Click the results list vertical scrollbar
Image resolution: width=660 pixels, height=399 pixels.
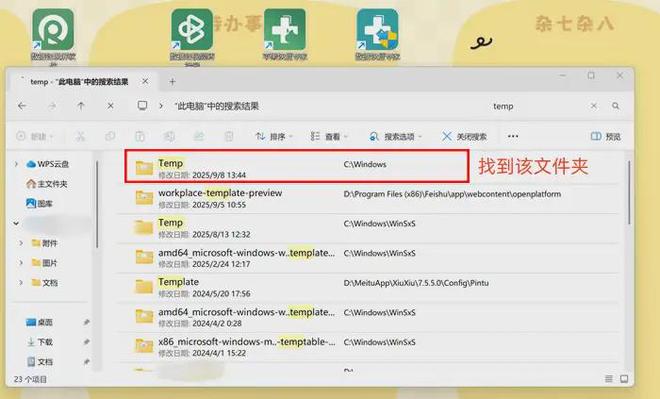[629, 193]
